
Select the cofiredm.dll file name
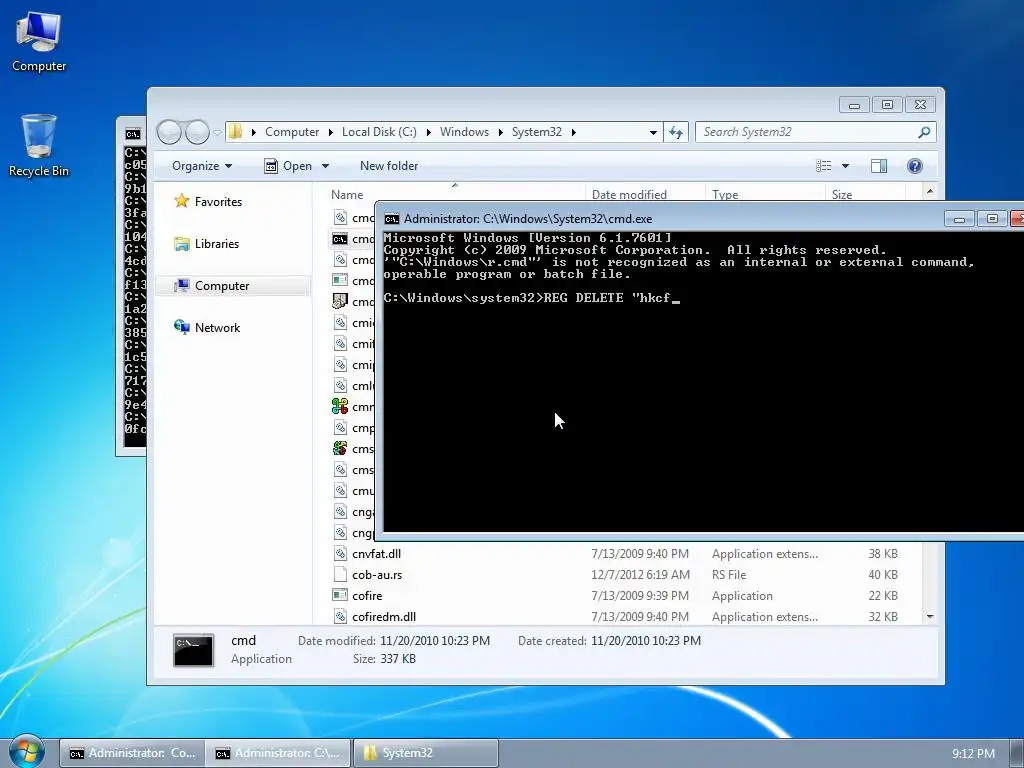[x=384, y=616]
